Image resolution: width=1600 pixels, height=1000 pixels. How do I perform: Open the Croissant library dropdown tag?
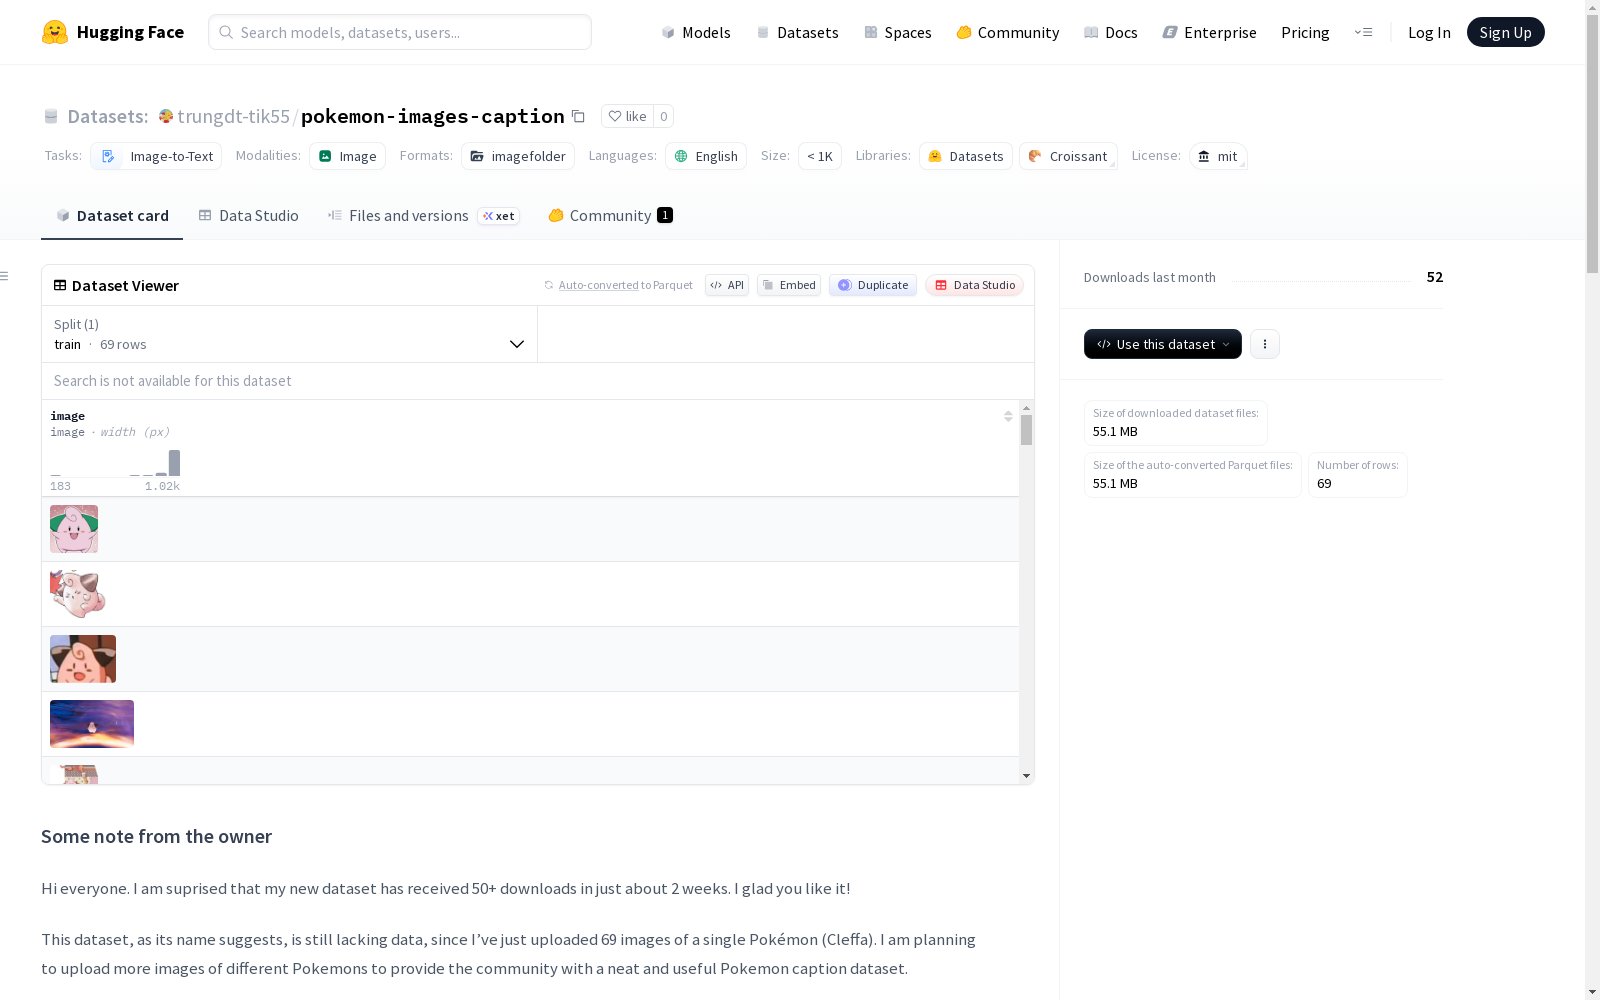pyautogui.click(x=1068, y=156)
